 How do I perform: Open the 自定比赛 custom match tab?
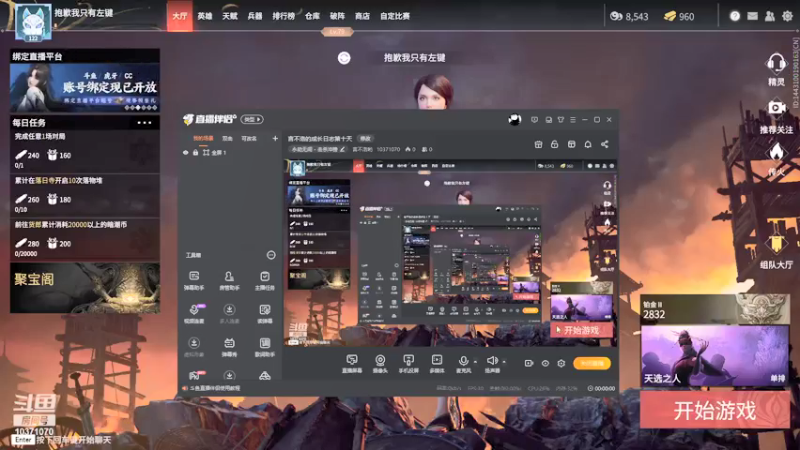395,16
